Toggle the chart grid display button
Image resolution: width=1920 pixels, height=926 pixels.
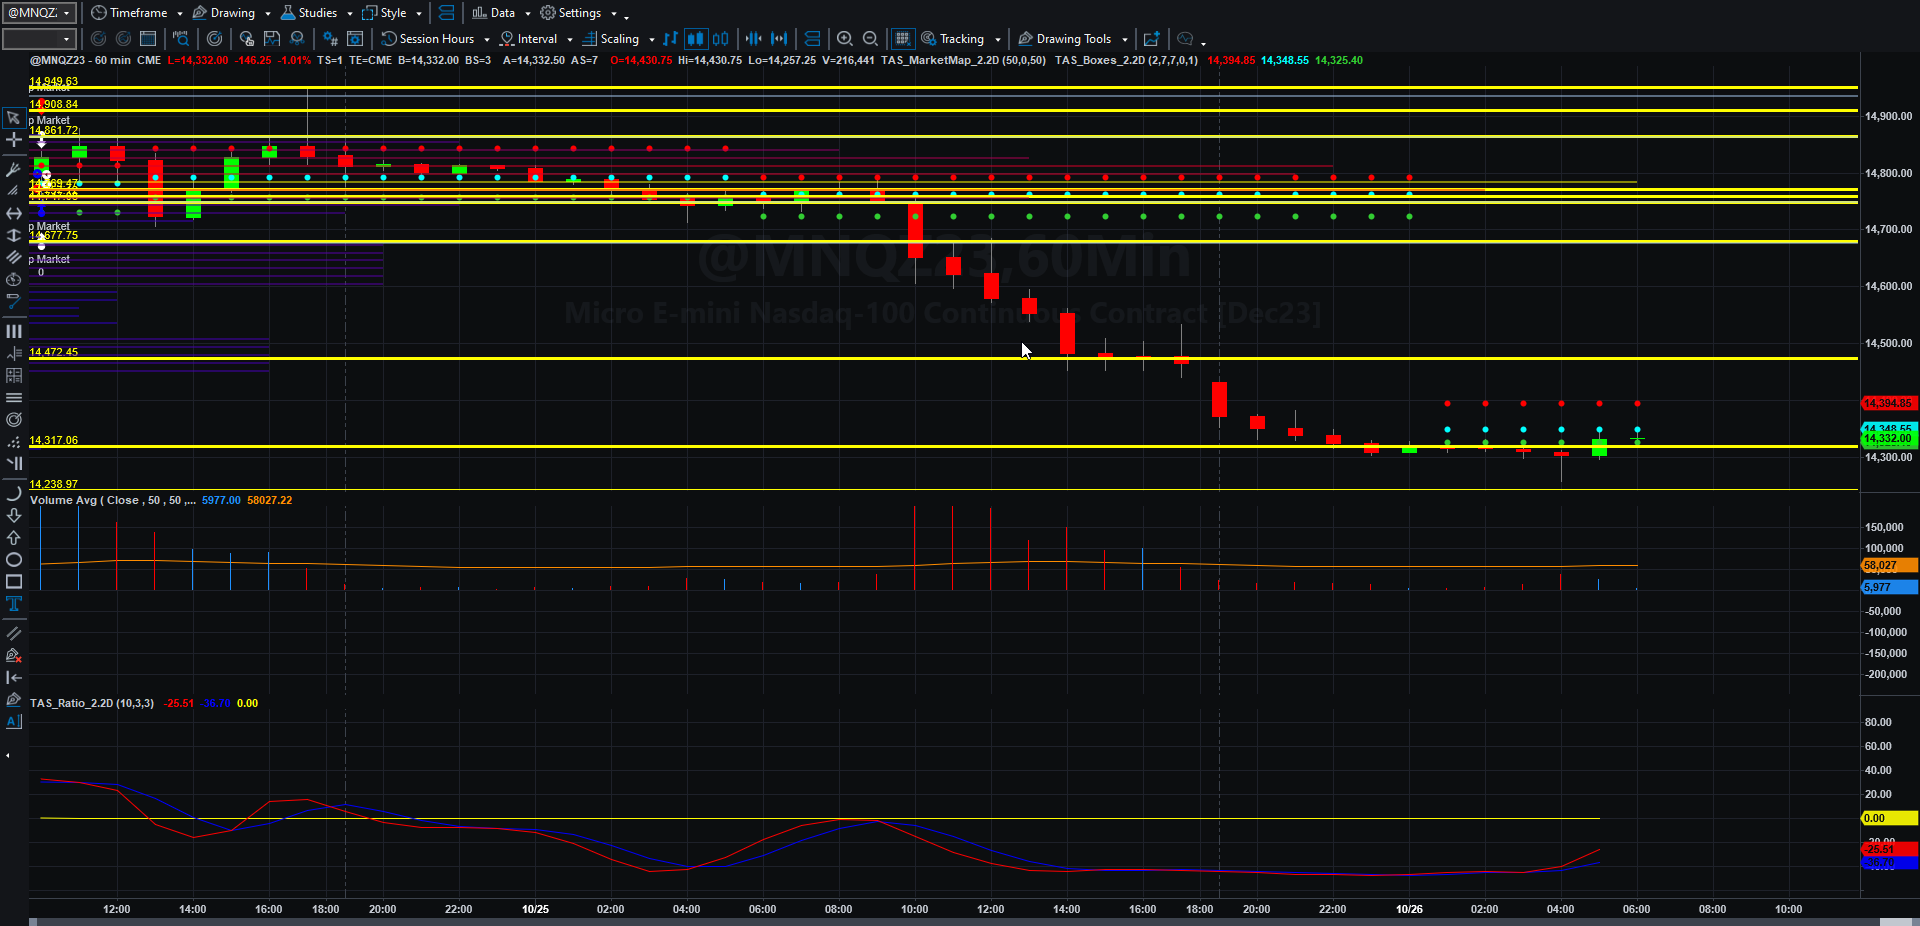pyautogui.click(x=903, y=39)
